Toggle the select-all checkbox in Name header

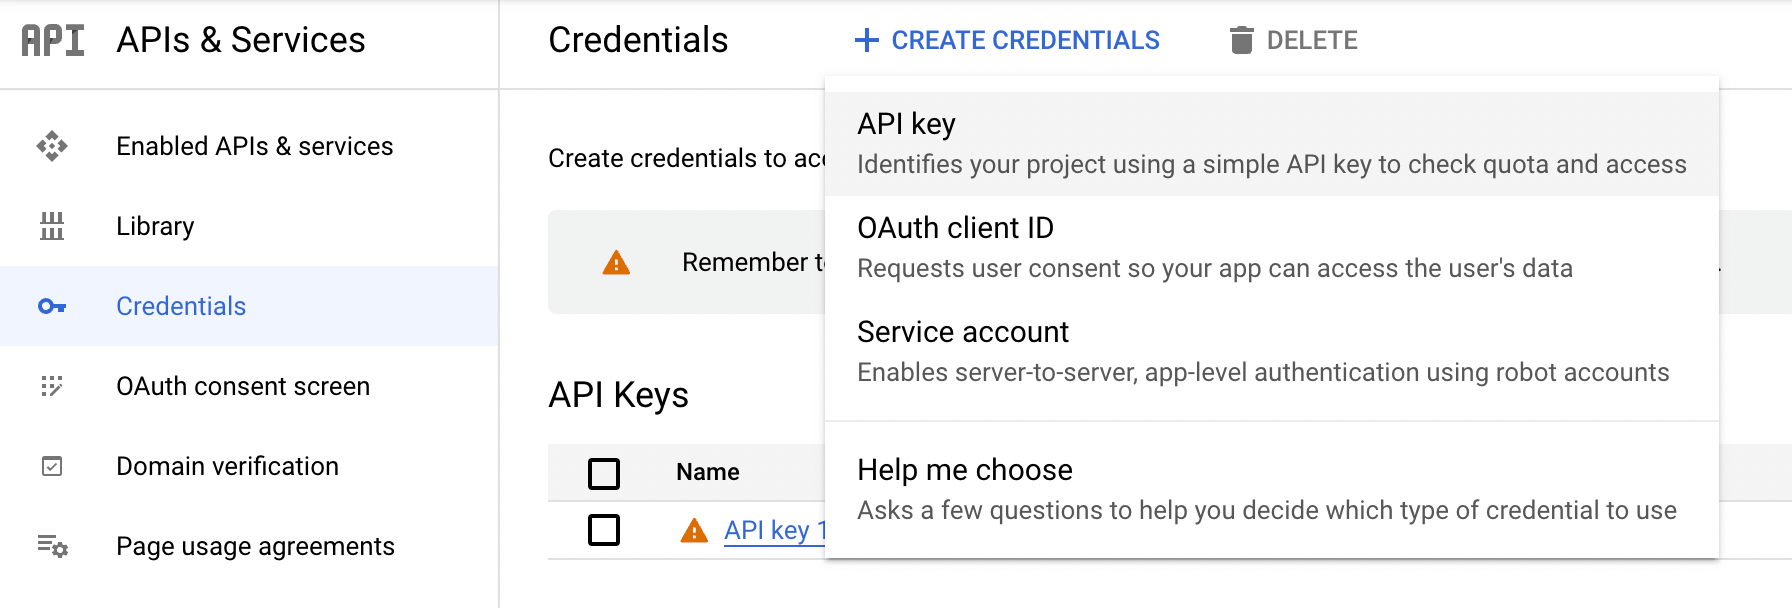tap(604, 473)
